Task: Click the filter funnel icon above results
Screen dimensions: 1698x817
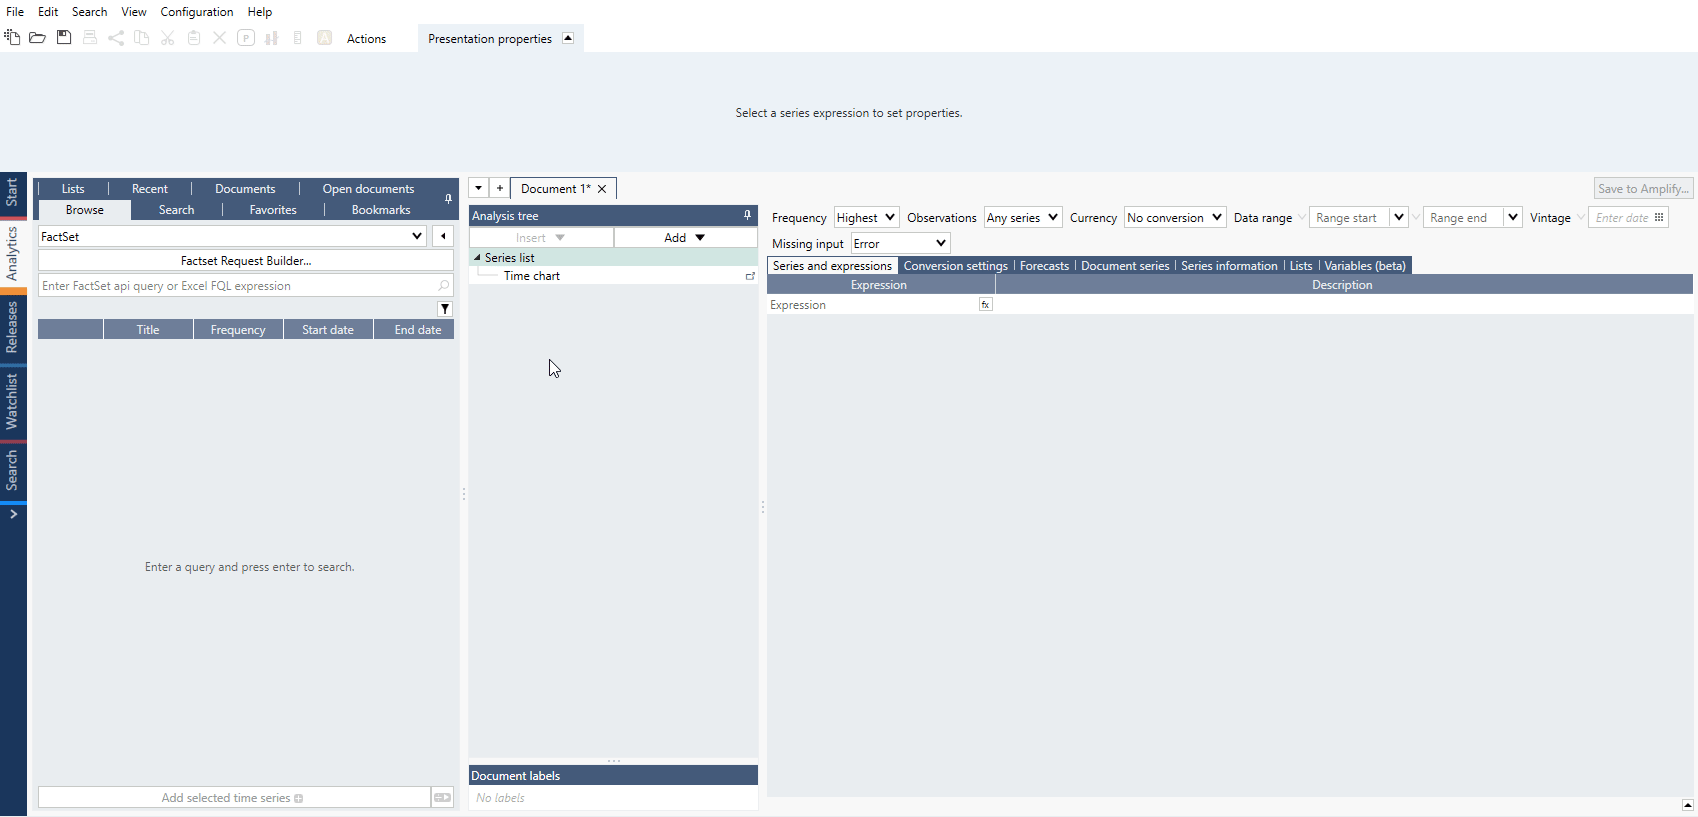Action: tap(445, 309)
